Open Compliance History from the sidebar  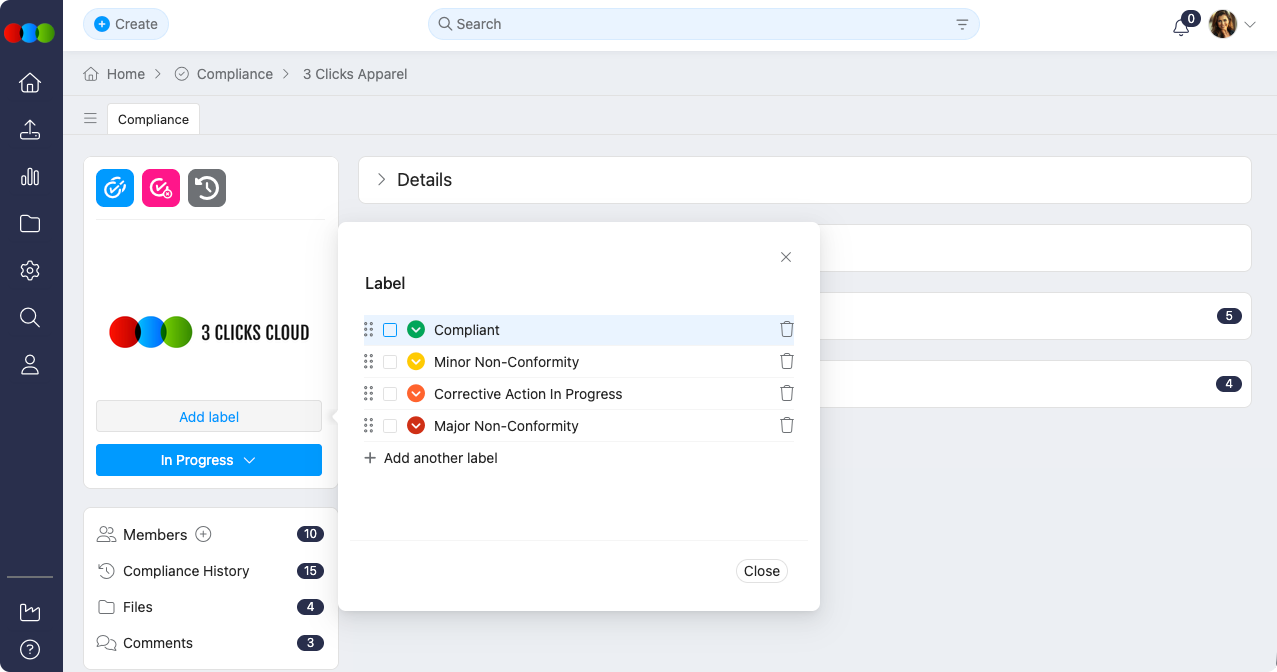pos(185,570)
